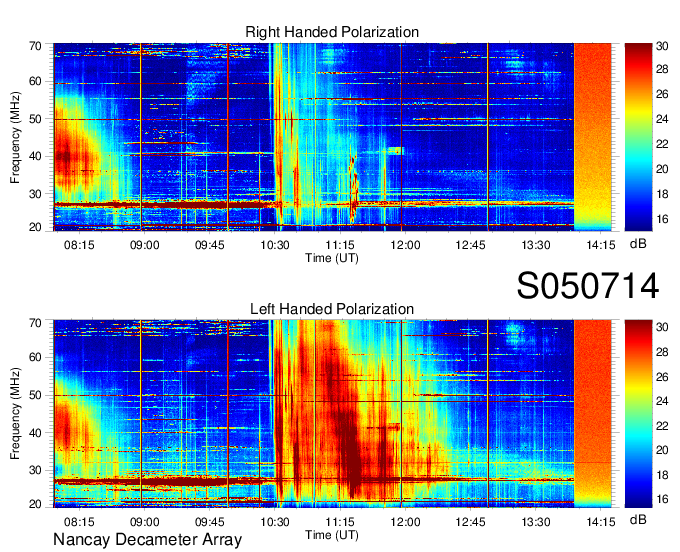680x552 pixels.
Task: Click Frequency (MHz) axis label of Left Handed plot
Action: tap(15, 414)
